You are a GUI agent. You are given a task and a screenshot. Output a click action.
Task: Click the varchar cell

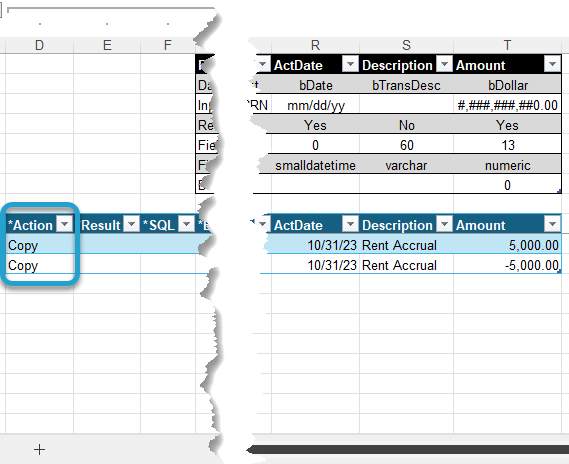406,165
